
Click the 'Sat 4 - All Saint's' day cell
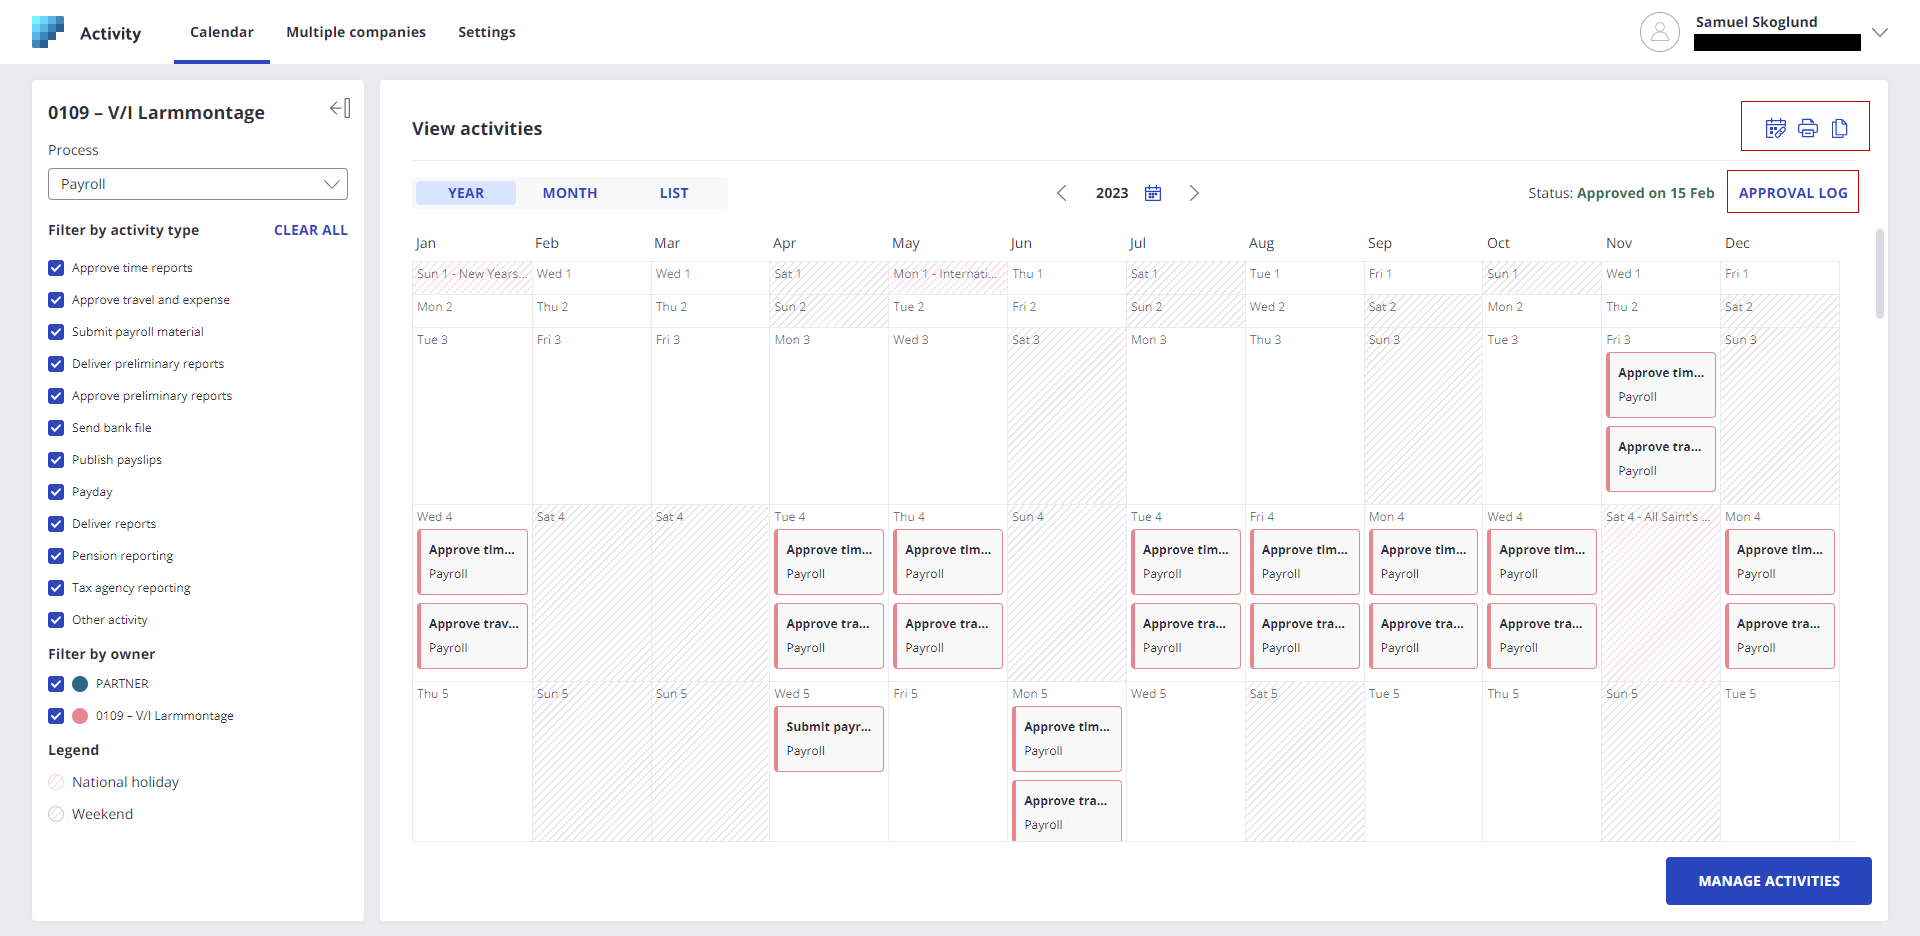1661,593
